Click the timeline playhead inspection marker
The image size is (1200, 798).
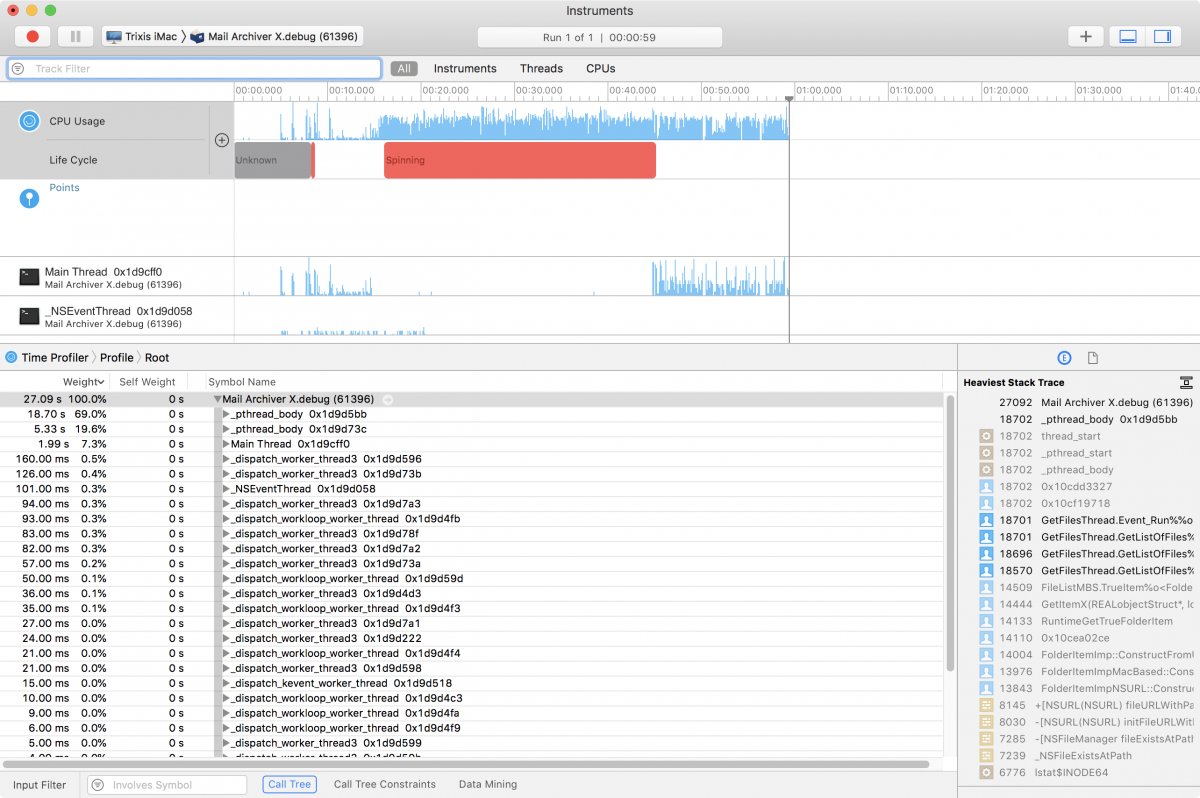coord(789,98)
